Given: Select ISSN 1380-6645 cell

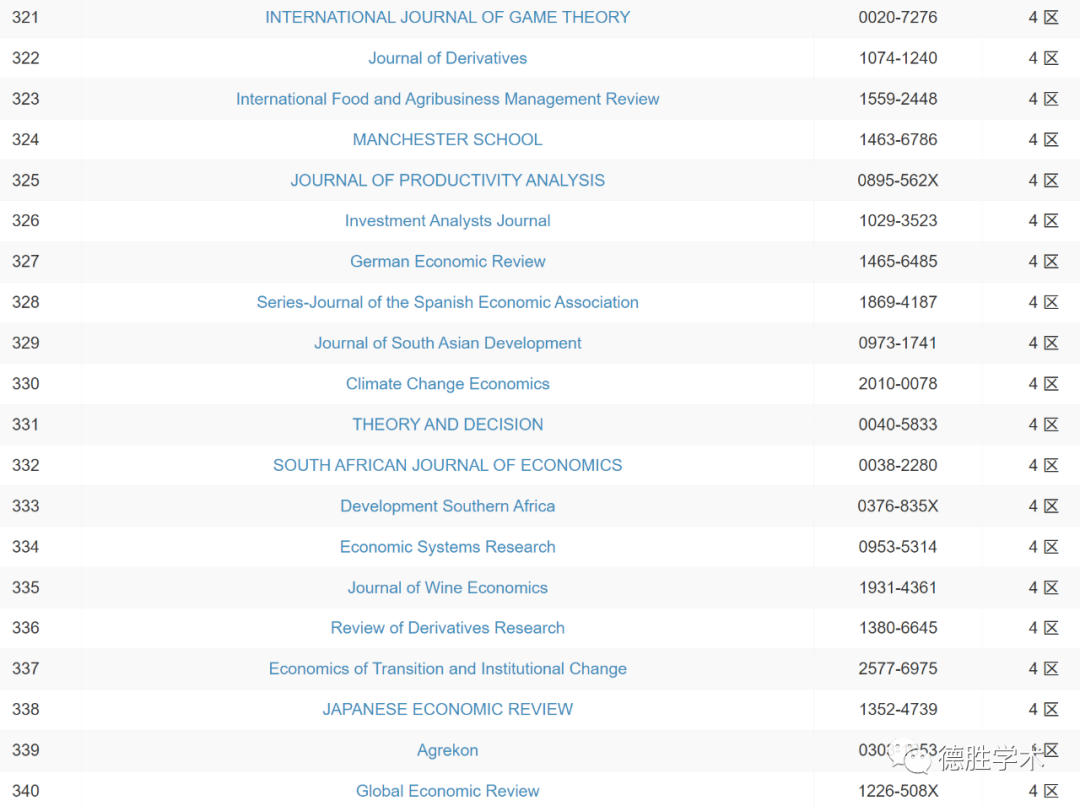Looking at the screenshot, I should (x=897, y=628).
